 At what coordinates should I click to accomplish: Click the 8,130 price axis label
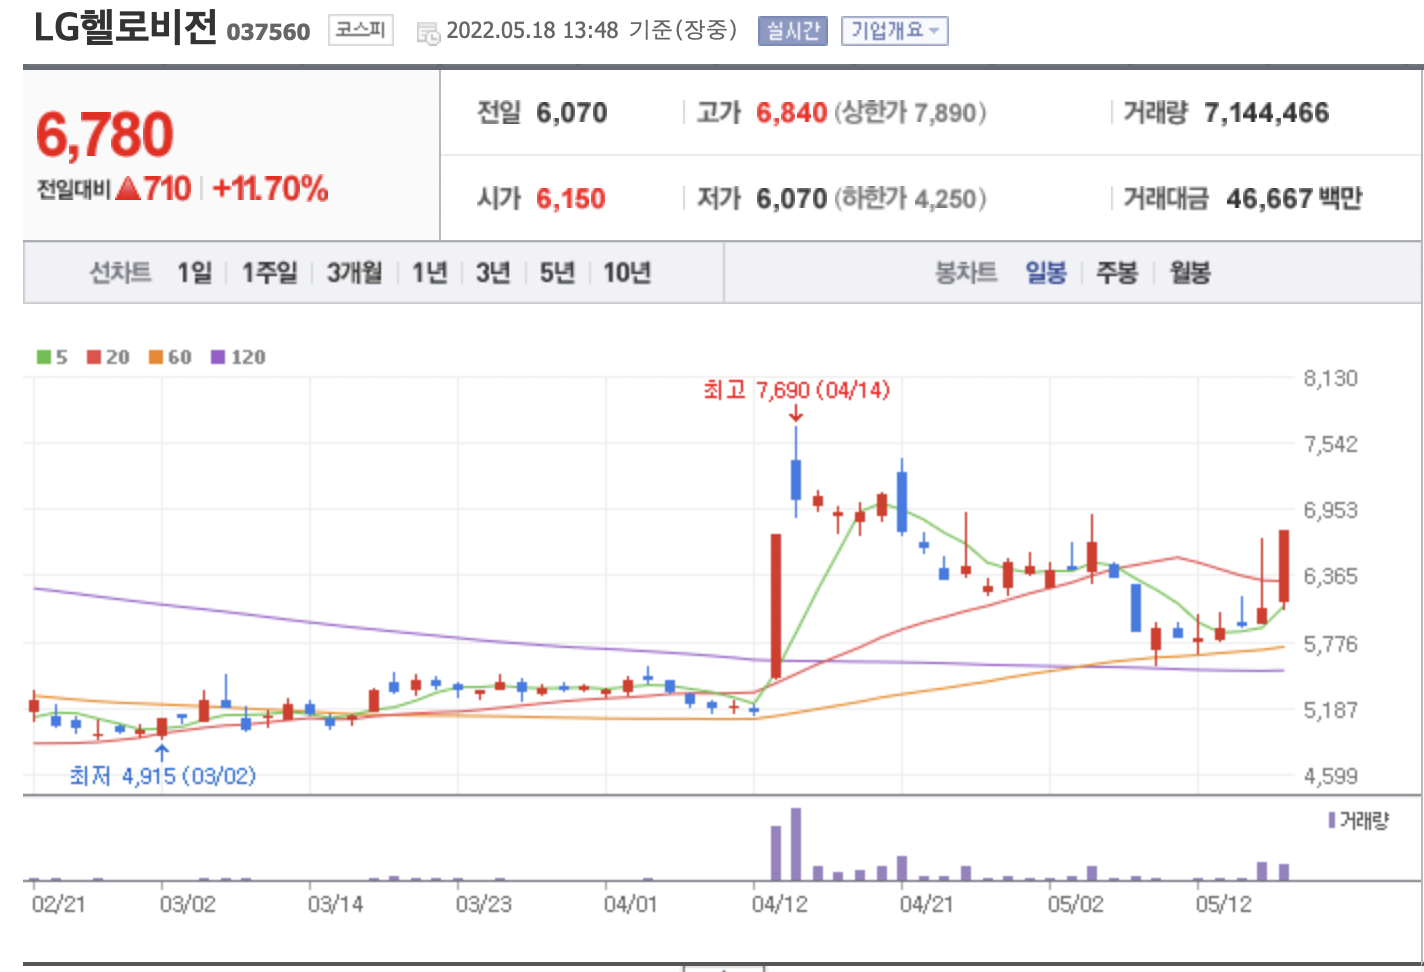[x=1330, y=378]
